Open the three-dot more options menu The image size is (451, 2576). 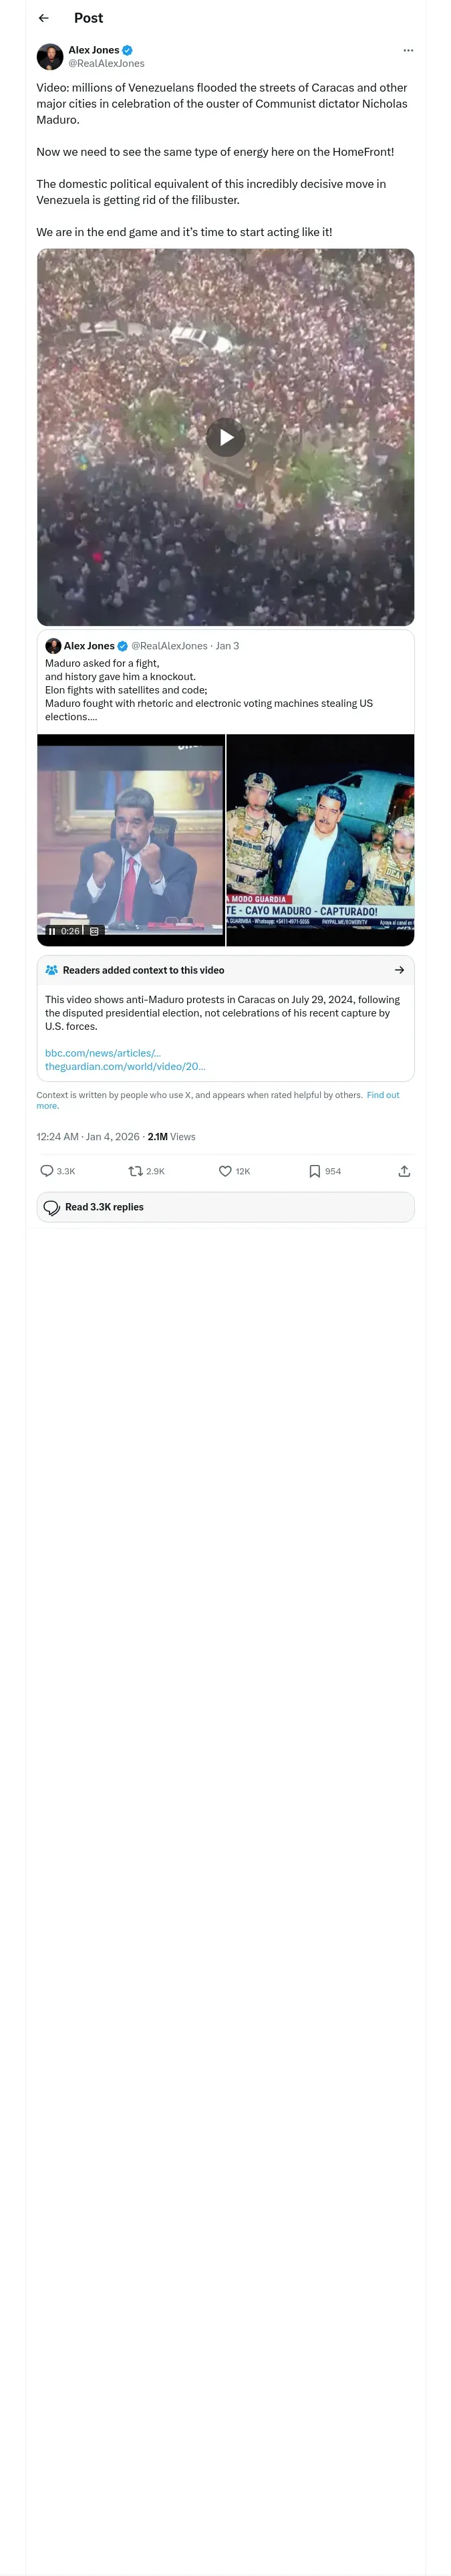[x=407, y=50]
